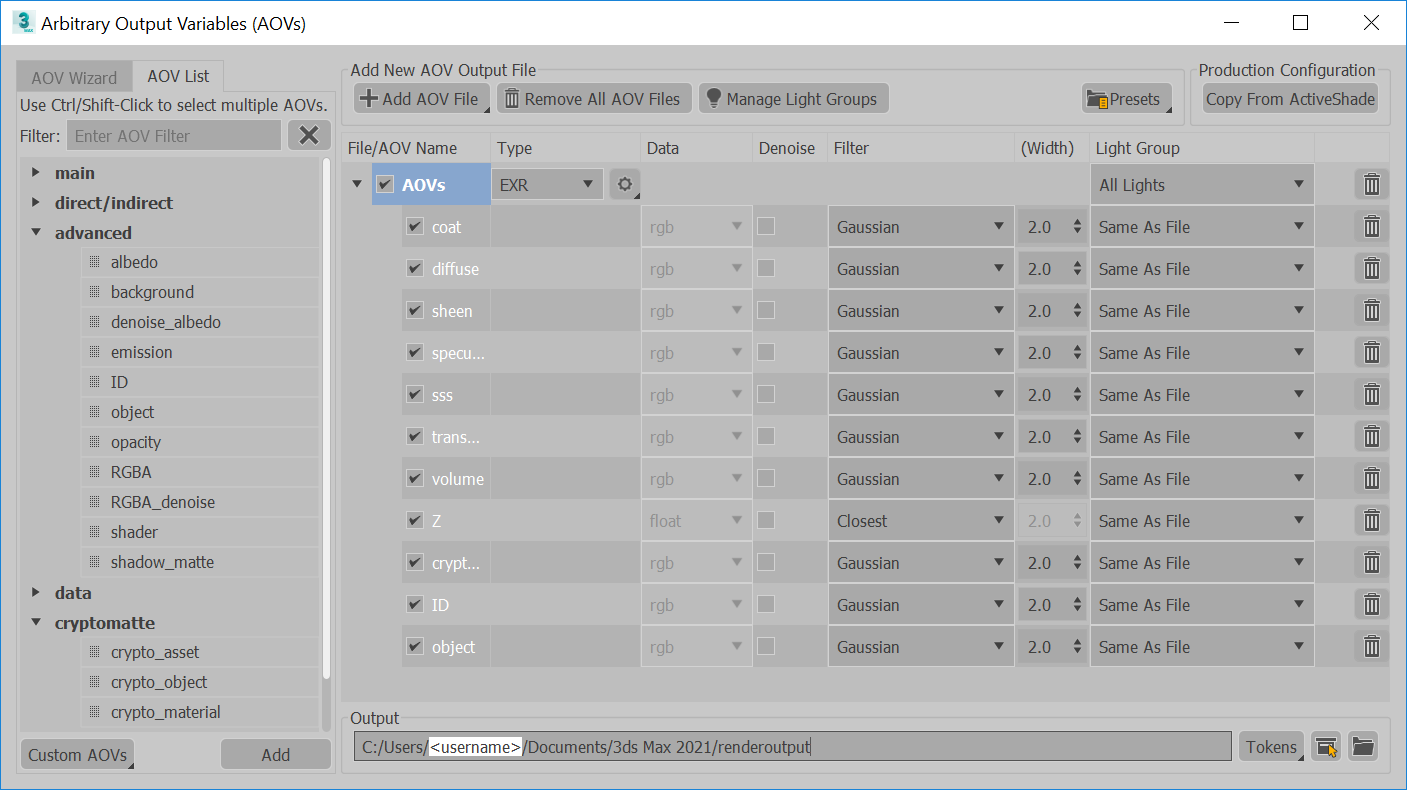The image size is (1407, 790).
Task: Expand the main group in the AOV list
Action: pos(37,173)
